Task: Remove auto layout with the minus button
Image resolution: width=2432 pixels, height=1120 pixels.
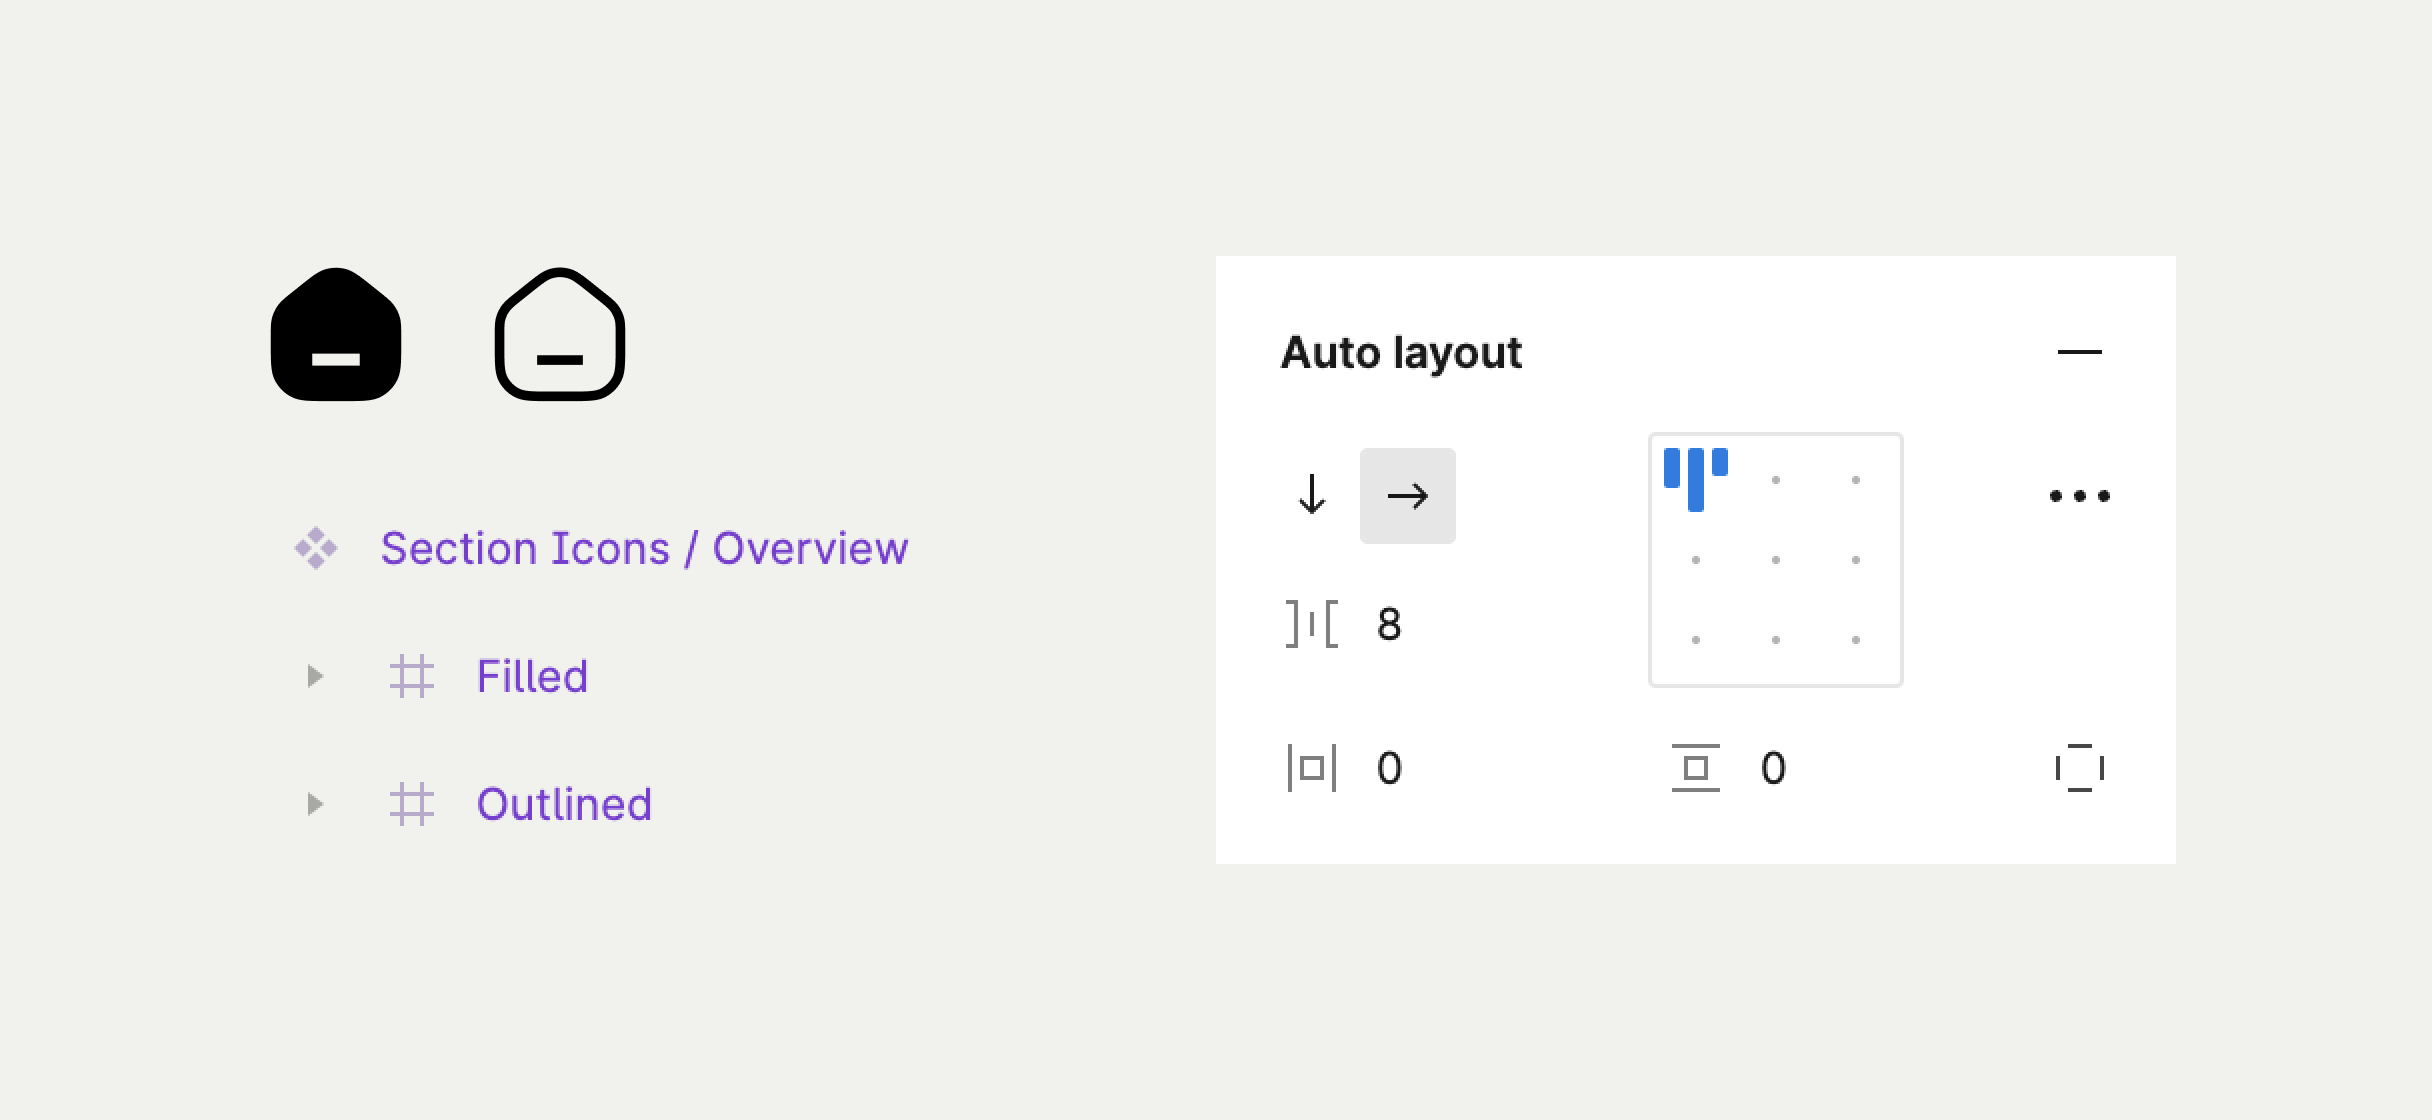Action: [x=2079, y=352]
